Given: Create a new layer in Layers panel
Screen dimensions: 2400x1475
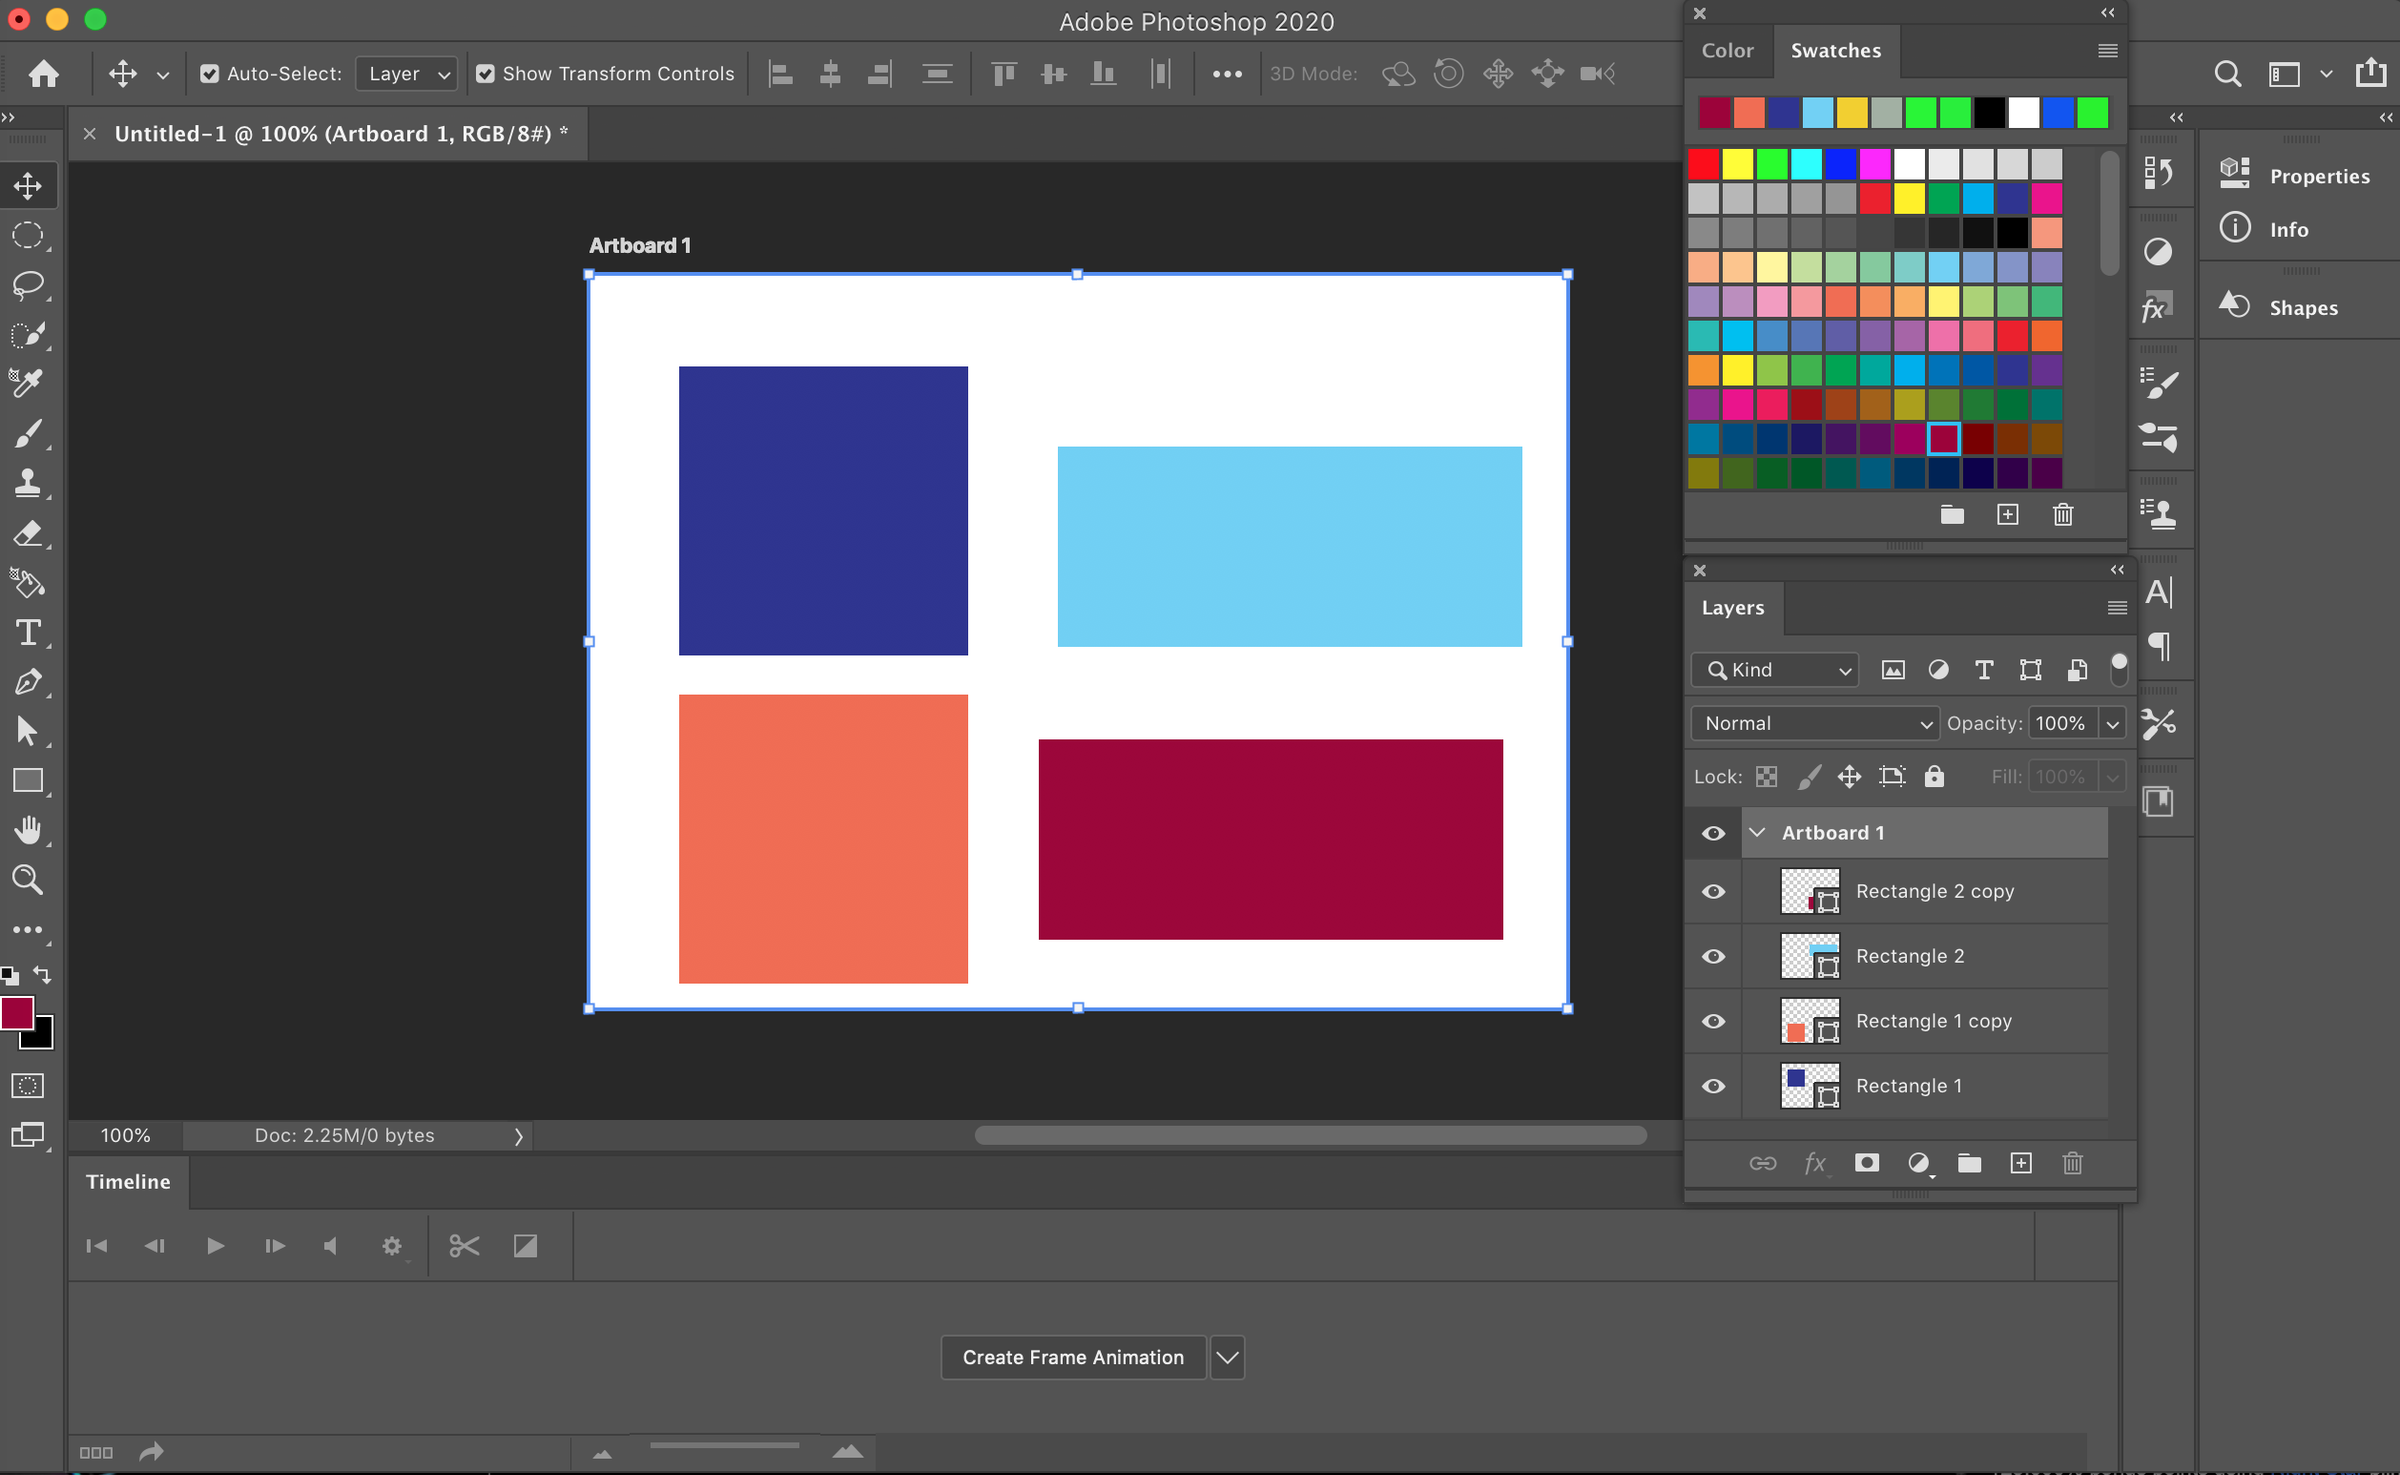Looking at the screenshot, I should click(x=2022, y=1163).
